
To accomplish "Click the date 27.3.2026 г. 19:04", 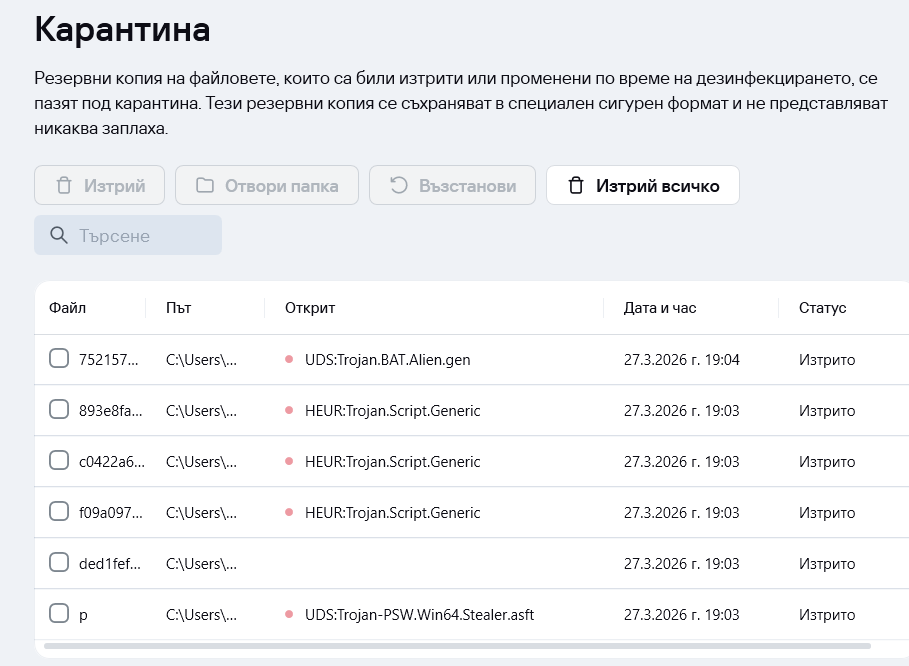I will [x=681, y=360].
